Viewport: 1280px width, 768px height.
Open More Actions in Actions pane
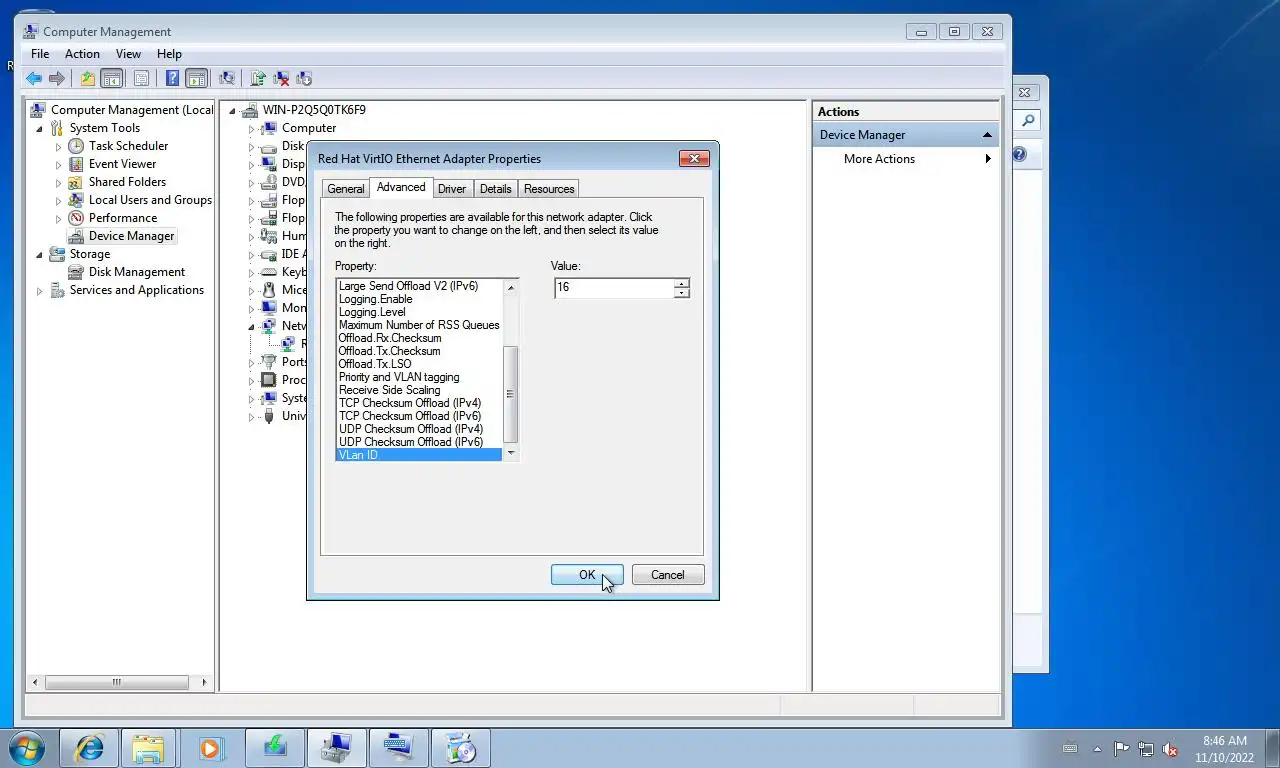879,159
